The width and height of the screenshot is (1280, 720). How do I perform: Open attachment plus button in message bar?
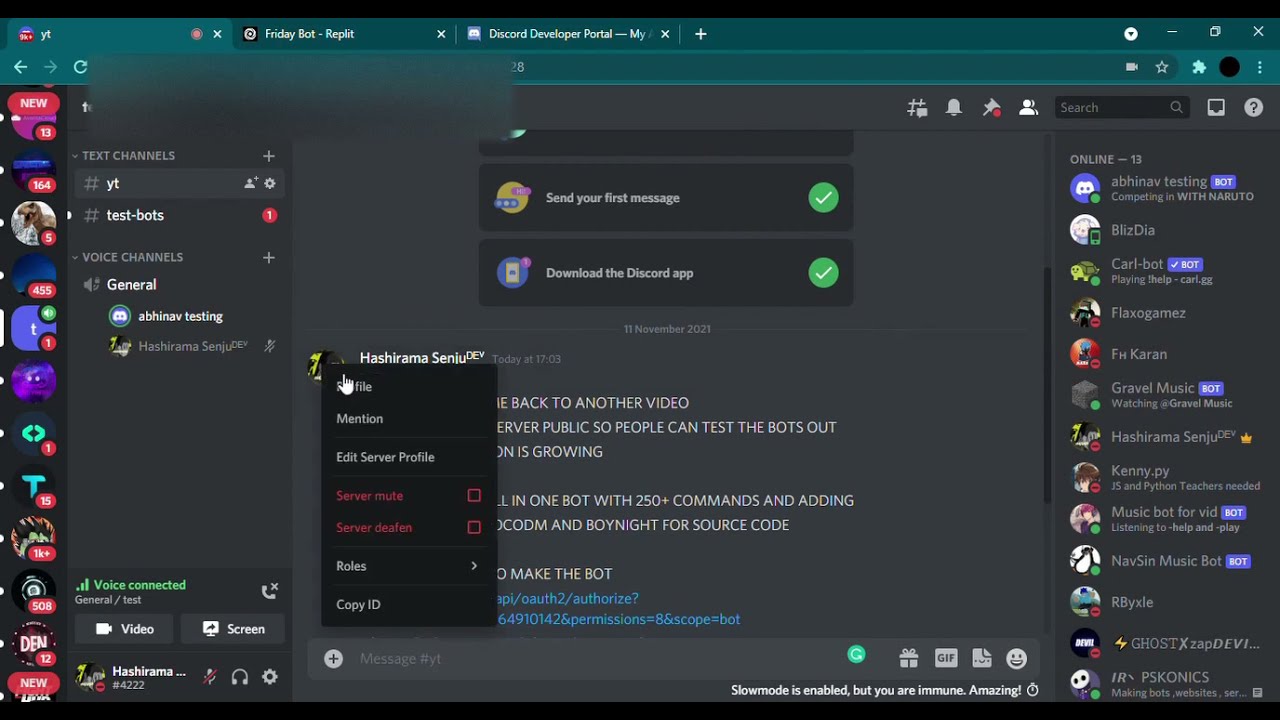point(334,658)
